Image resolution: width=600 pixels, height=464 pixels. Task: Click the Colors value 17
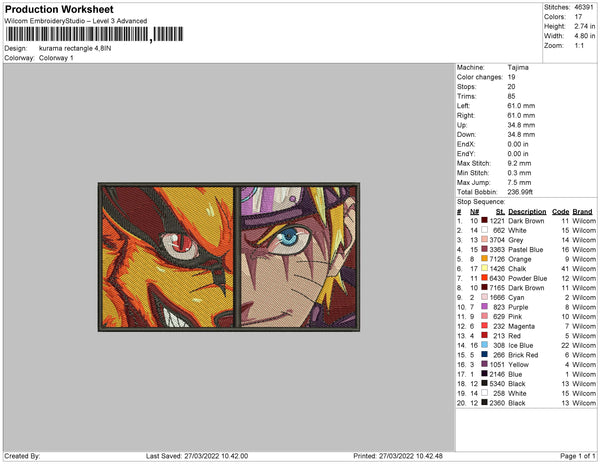(x=578, y=17)
